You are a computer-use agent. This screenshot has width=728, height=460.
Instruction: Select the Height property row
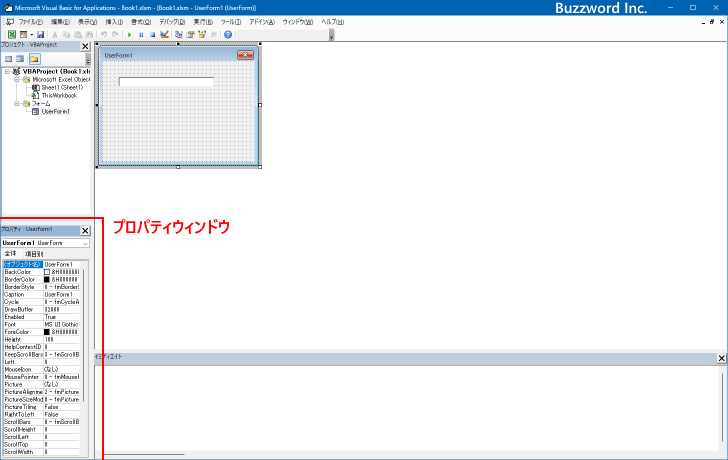click(x=41, y=339)
